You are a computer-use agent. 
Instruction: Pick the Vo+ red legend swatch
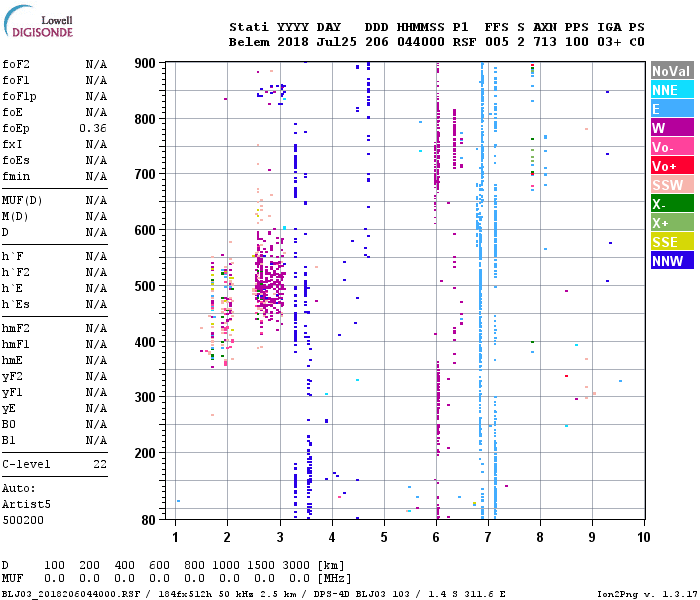[672, 166]
